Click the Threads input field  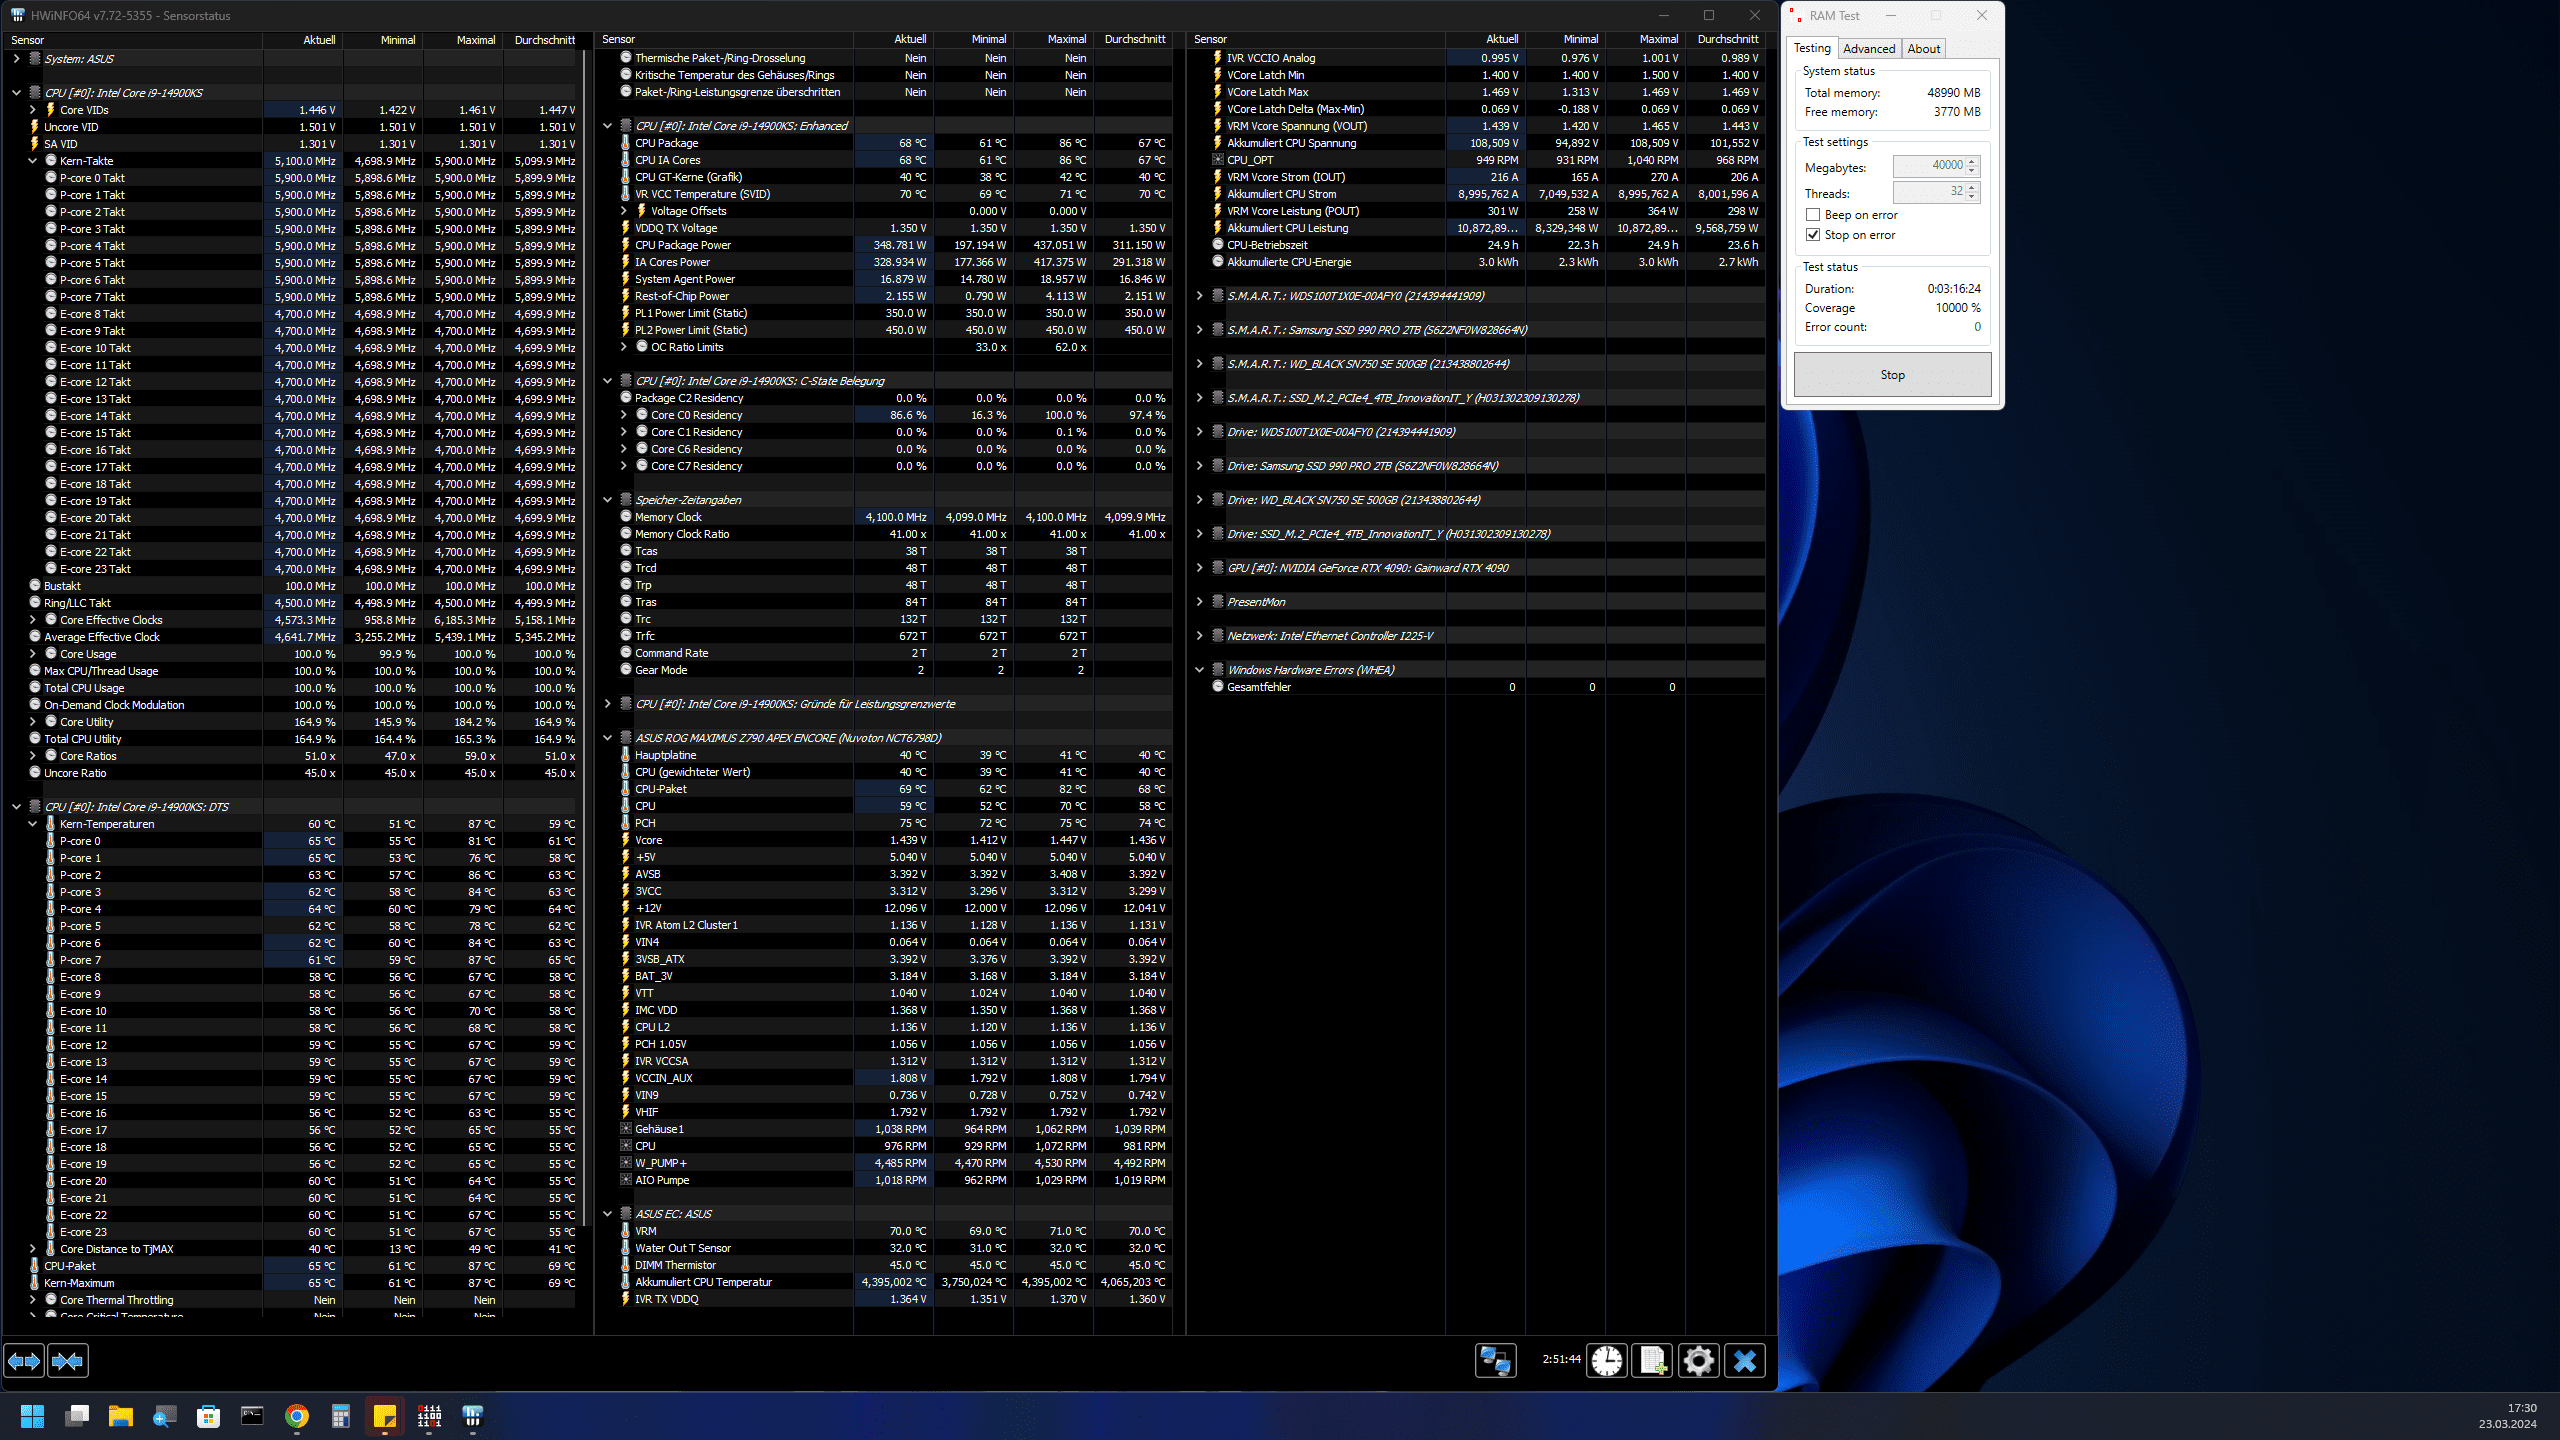click(x=1928, y=192)
